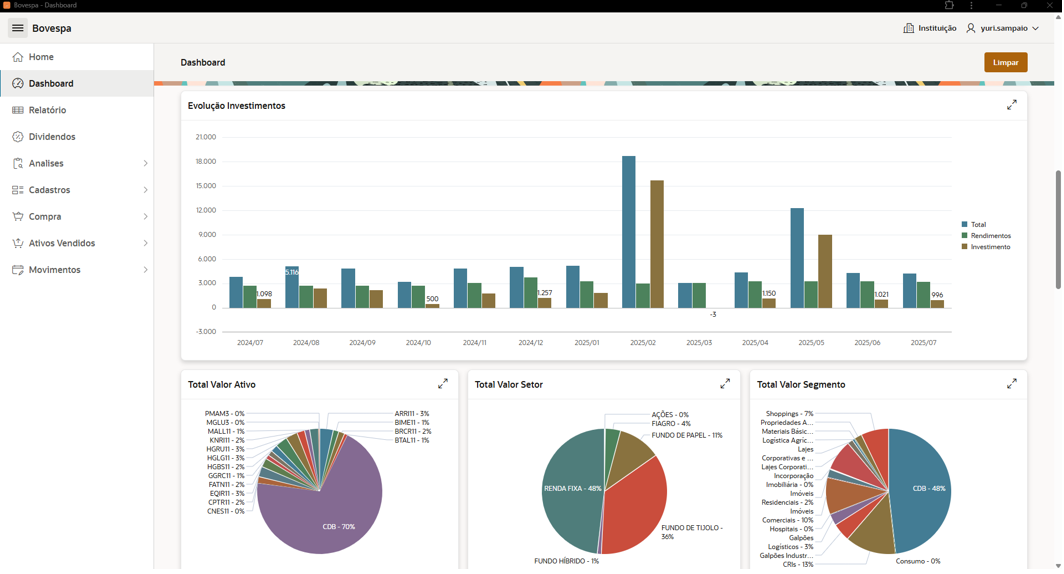Click the 2025/03 axis label
The width and height of the screenshot is (1064, 574).
pyautogui.click(x=699, y=343)
